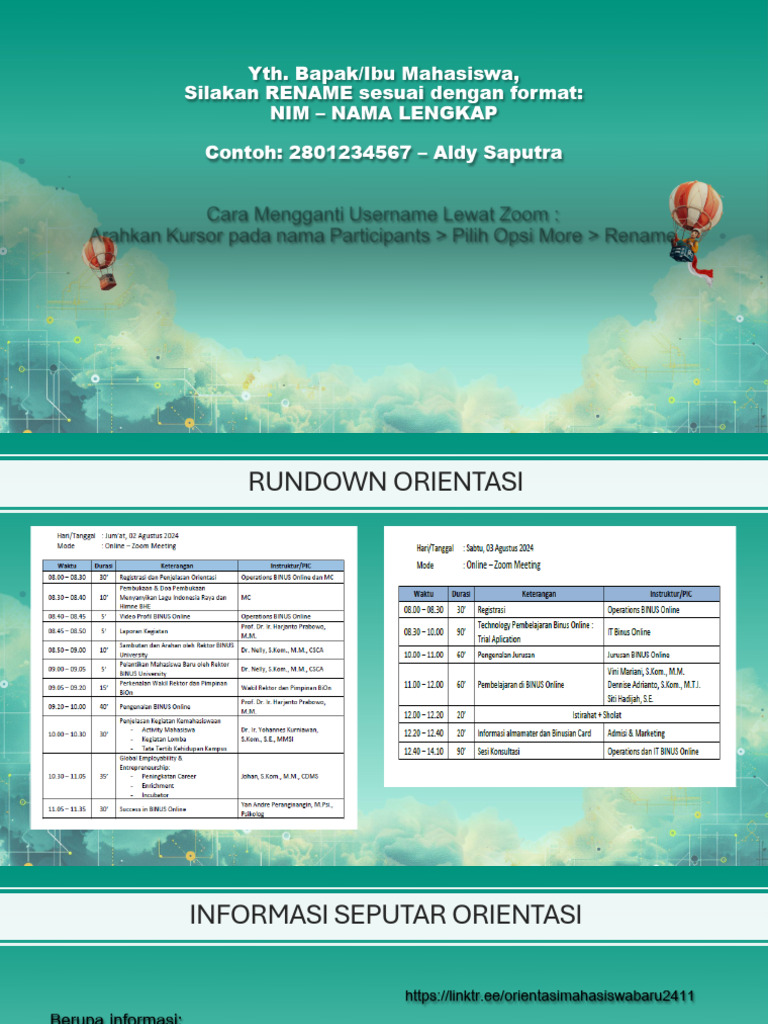
Task: Click 'Silakan RENAME sesuai dengan format:' text
Action: (383, 93)
